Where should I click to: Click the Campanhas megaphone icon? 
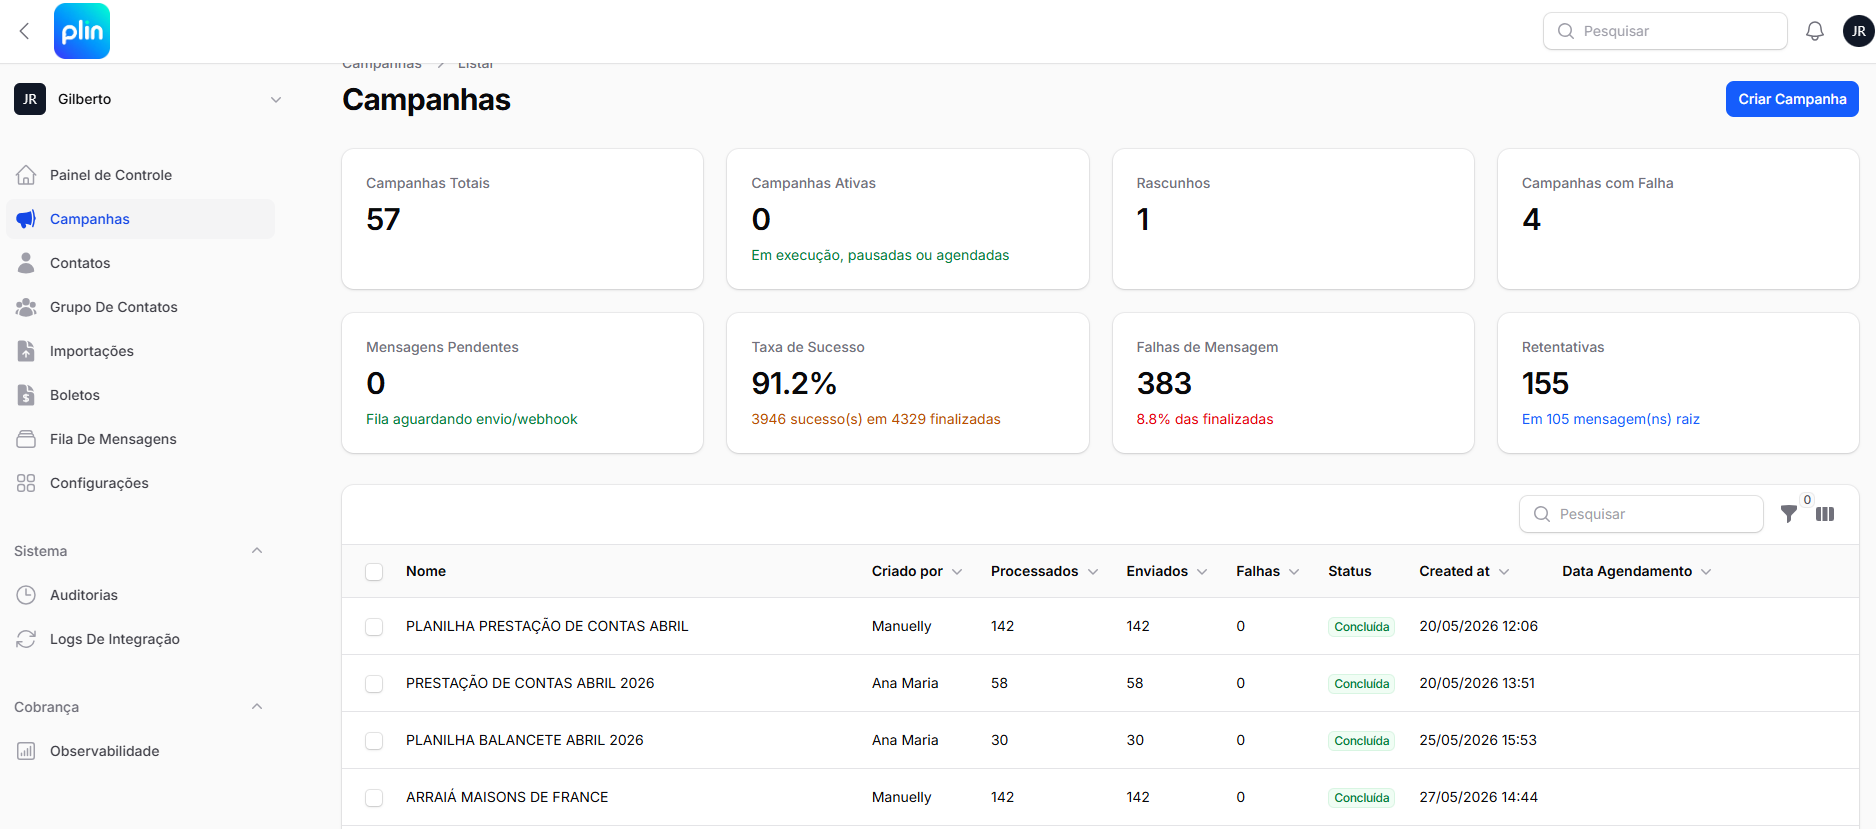point(26,219)
